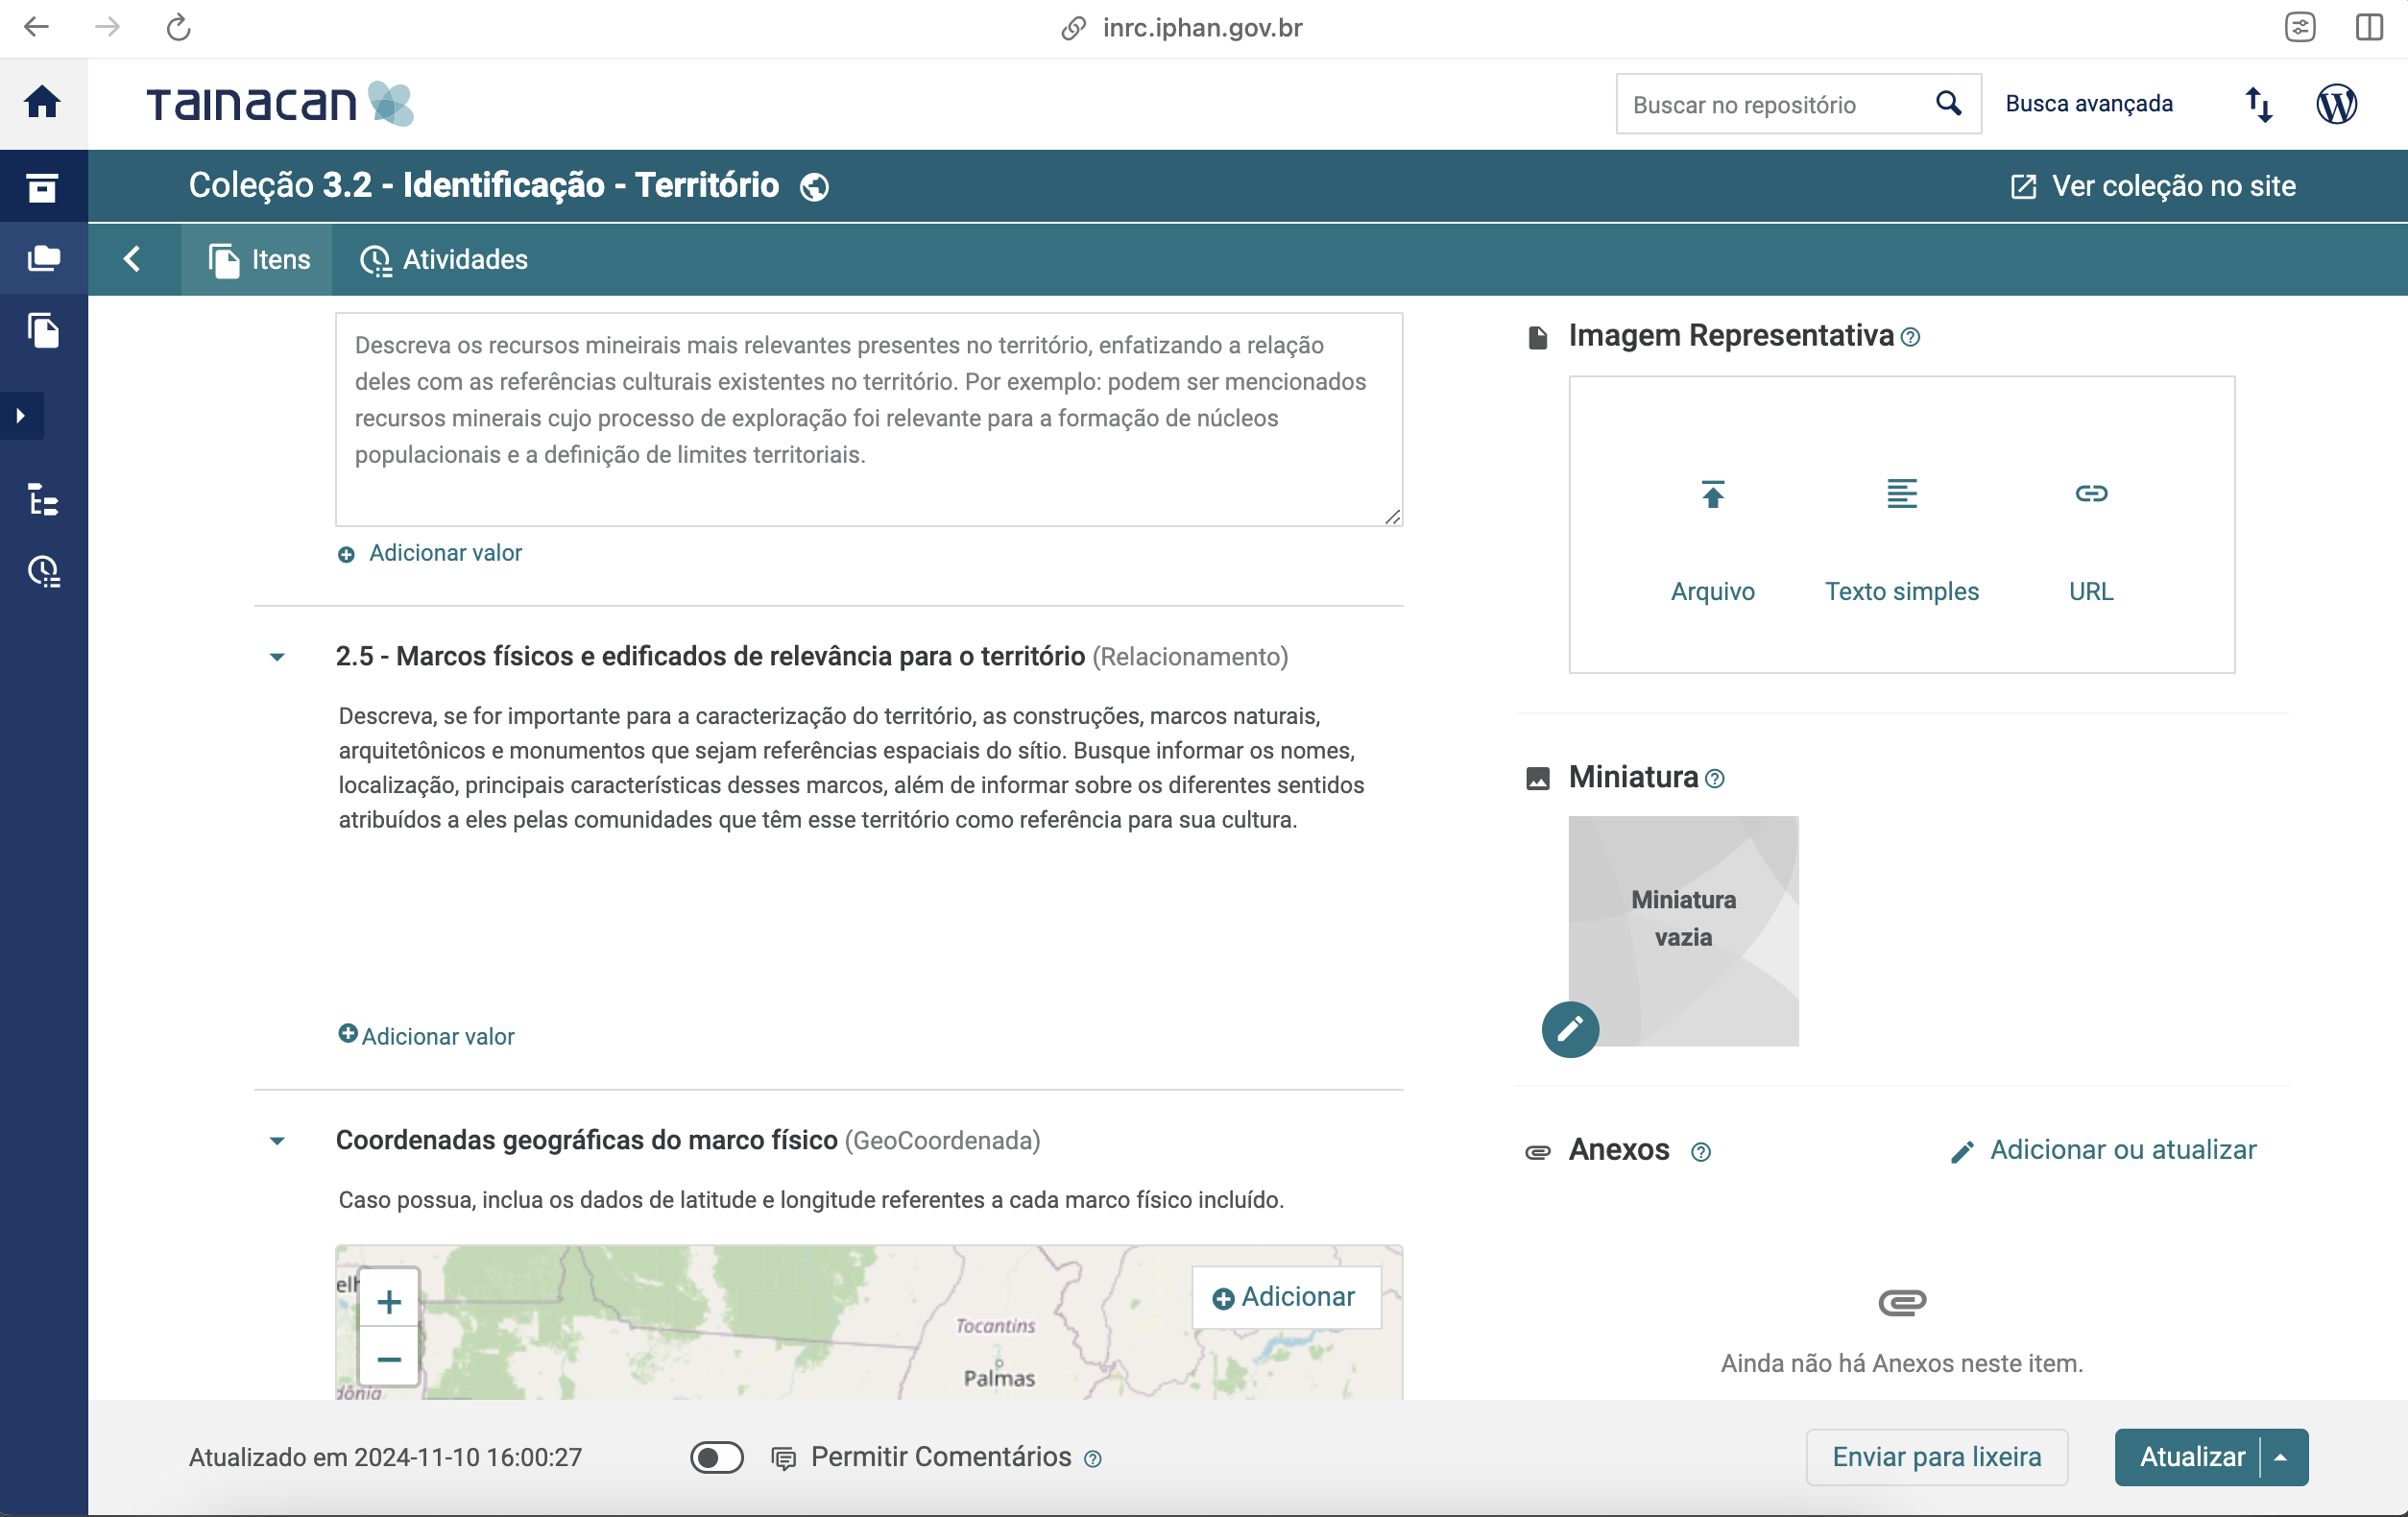Viewport: 2408px width, 1517px height.
Task: Open items copy icon in left sidebar
Action: point(43,330)
